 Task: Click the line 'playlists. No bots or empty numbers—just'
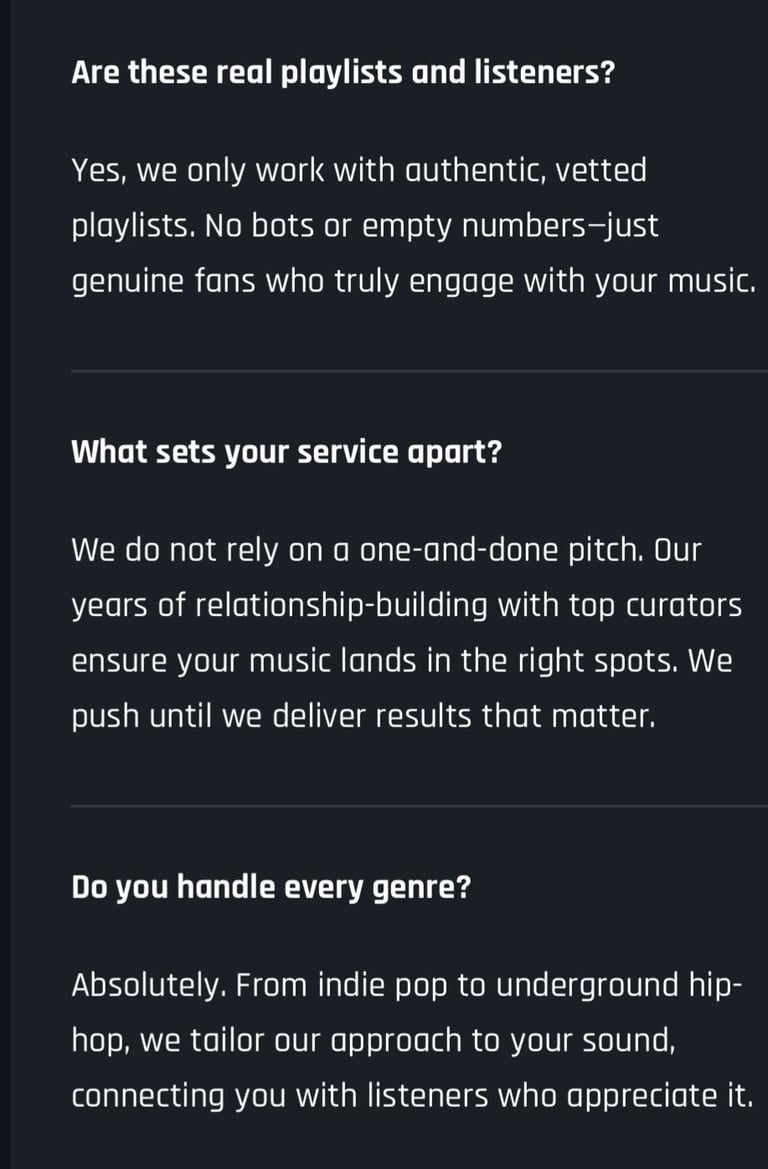point(365,226)
